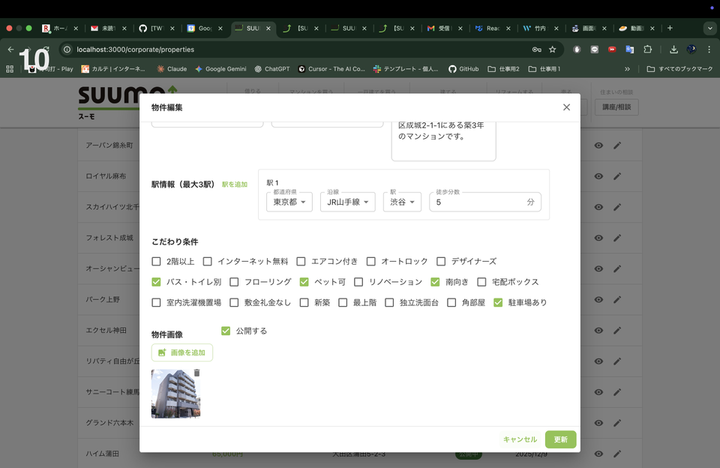Uncheck the バス・トイレ別 checkbox
The width and height of the screenshot is (720, 468).
click(x=156, y=282)
